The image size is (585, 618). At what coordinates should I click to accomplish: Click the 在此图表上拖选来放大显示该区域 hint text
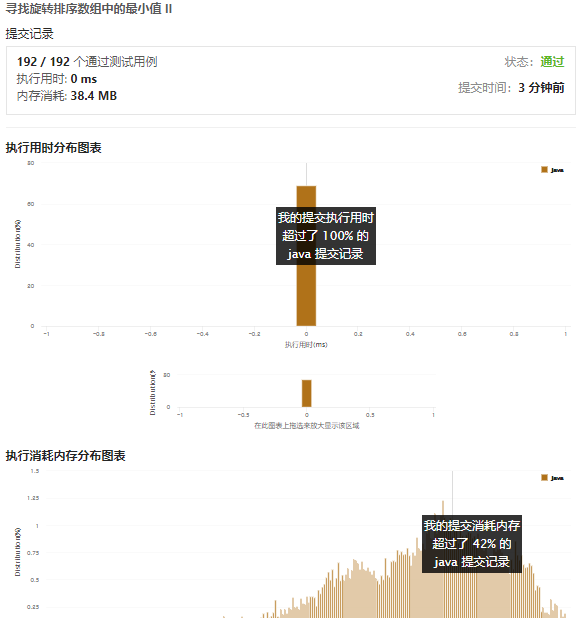307,426
